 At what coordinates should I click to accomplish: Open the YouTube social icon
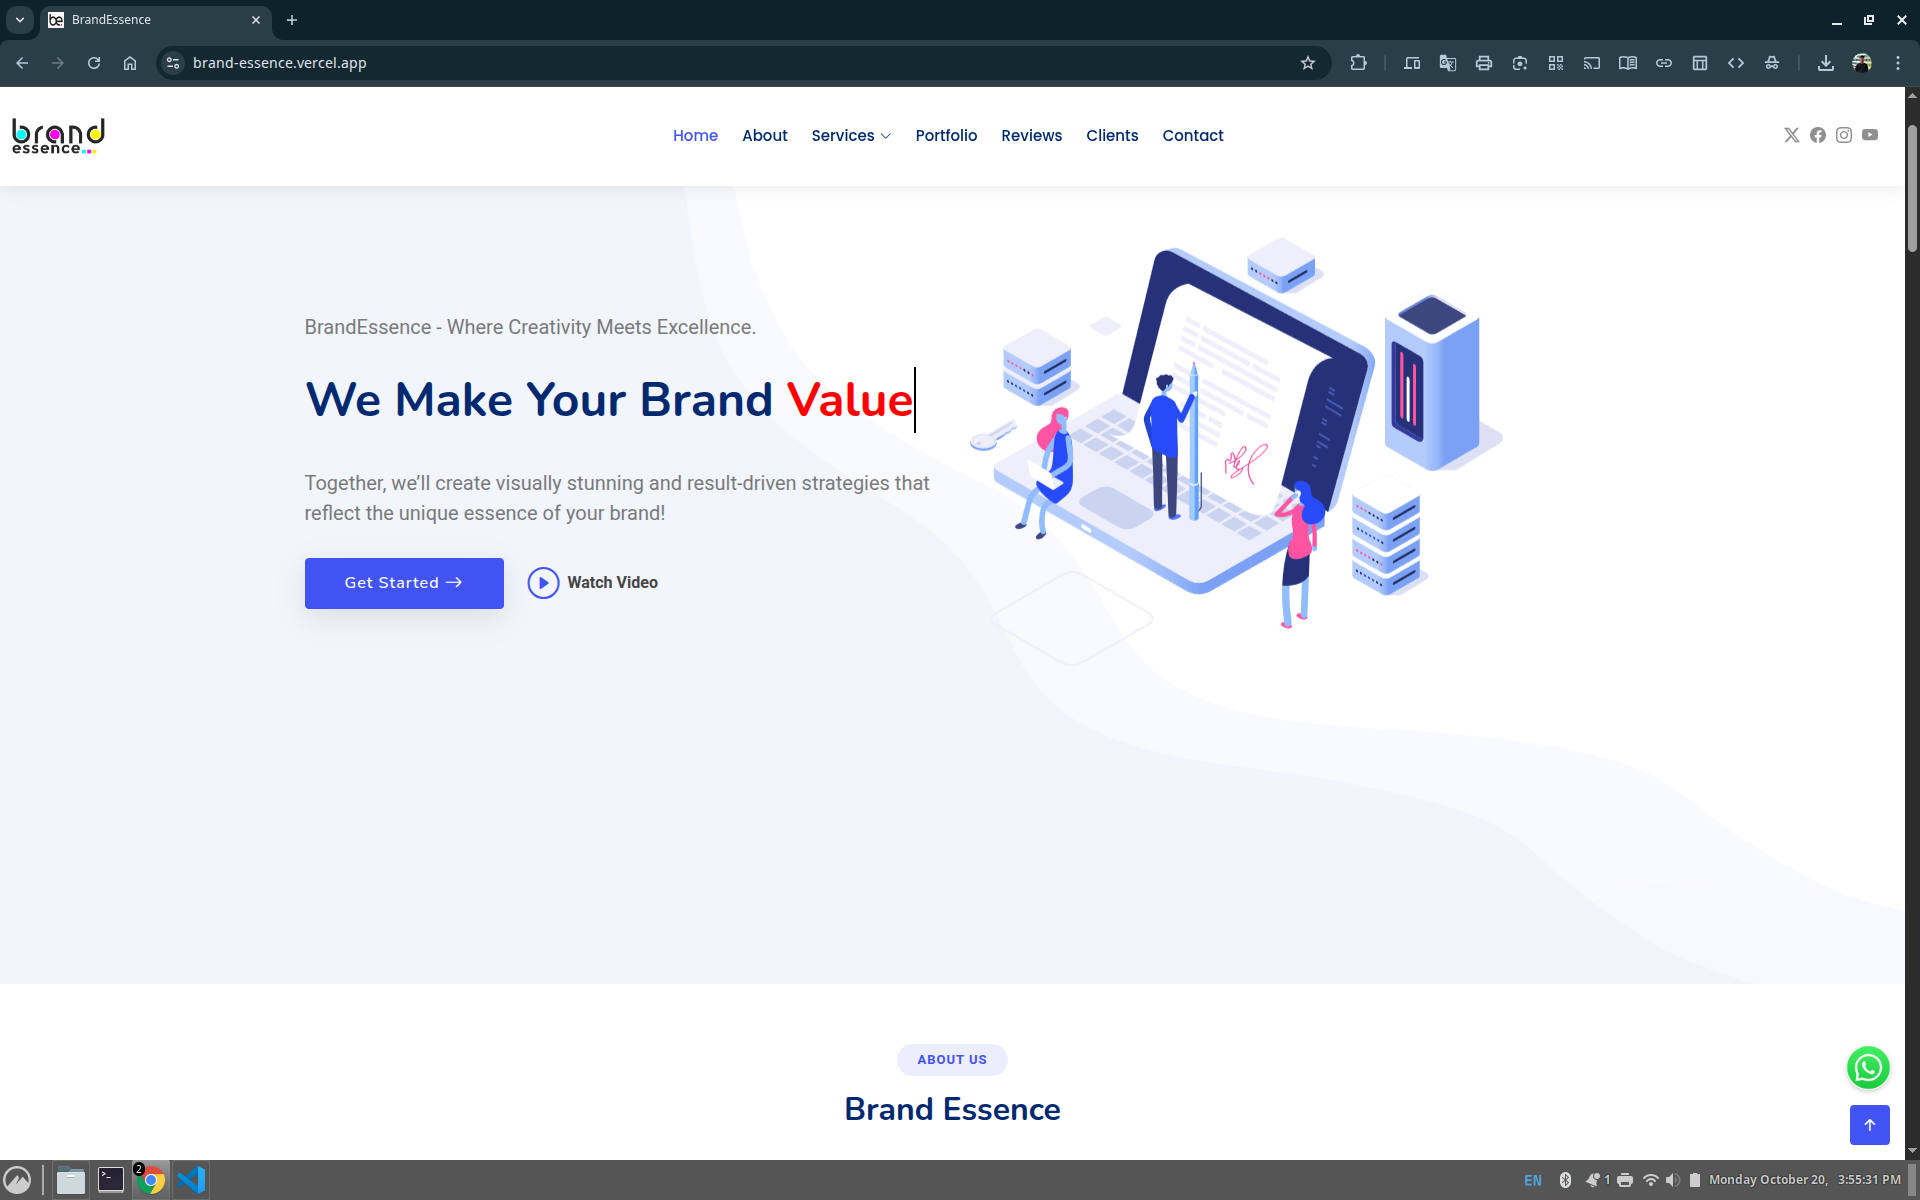1869,135
